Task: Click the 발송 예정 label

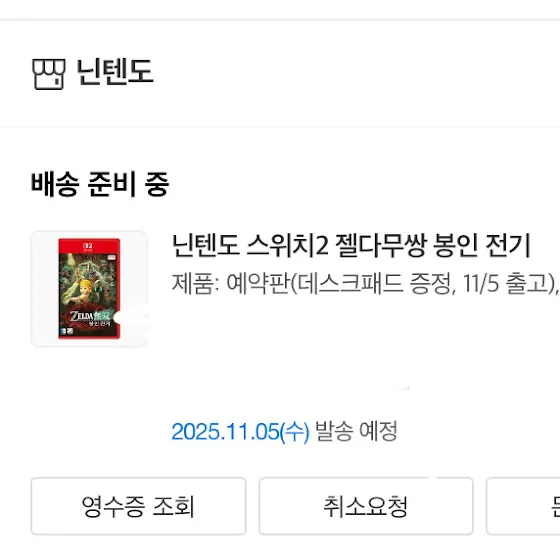Action: [356, 431]
